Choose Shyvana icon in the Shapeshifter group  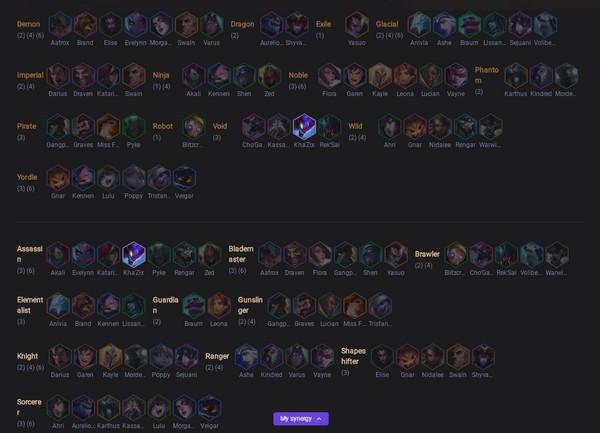[483, 356]
